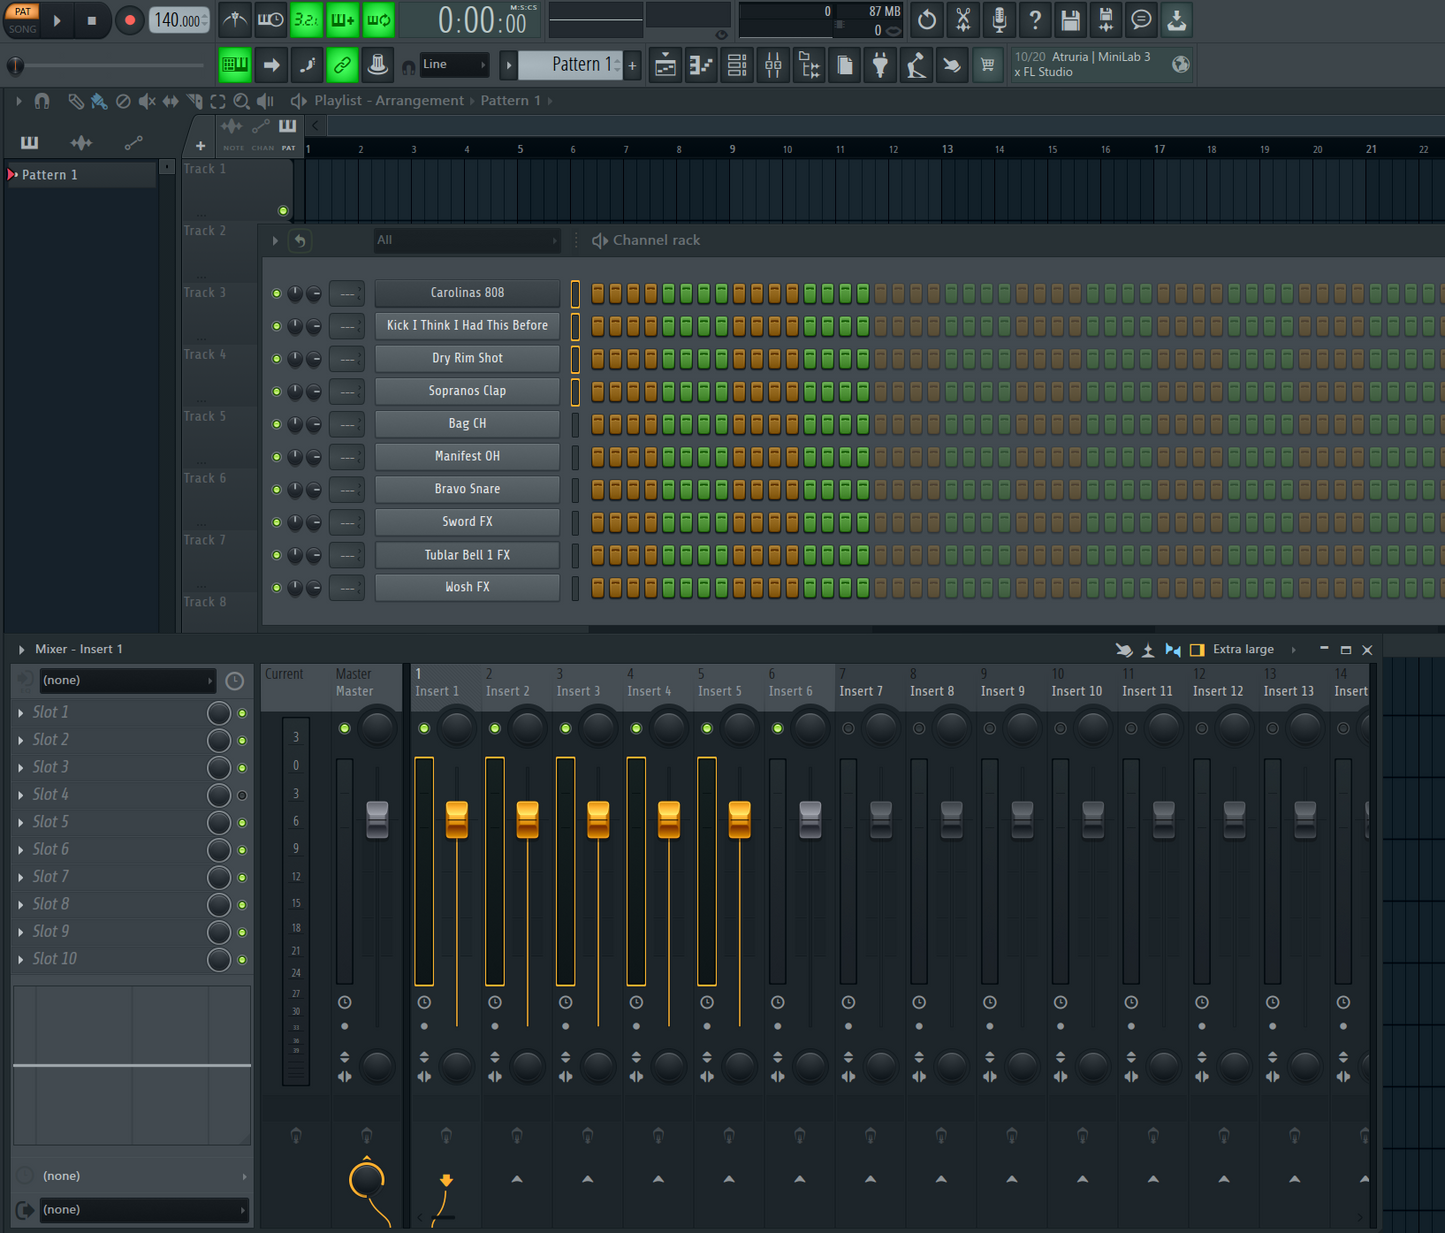The width and height of the screenshot is (1445, 1233).
Task: Open the Line snap dropdown
Action: click(455, 65)
